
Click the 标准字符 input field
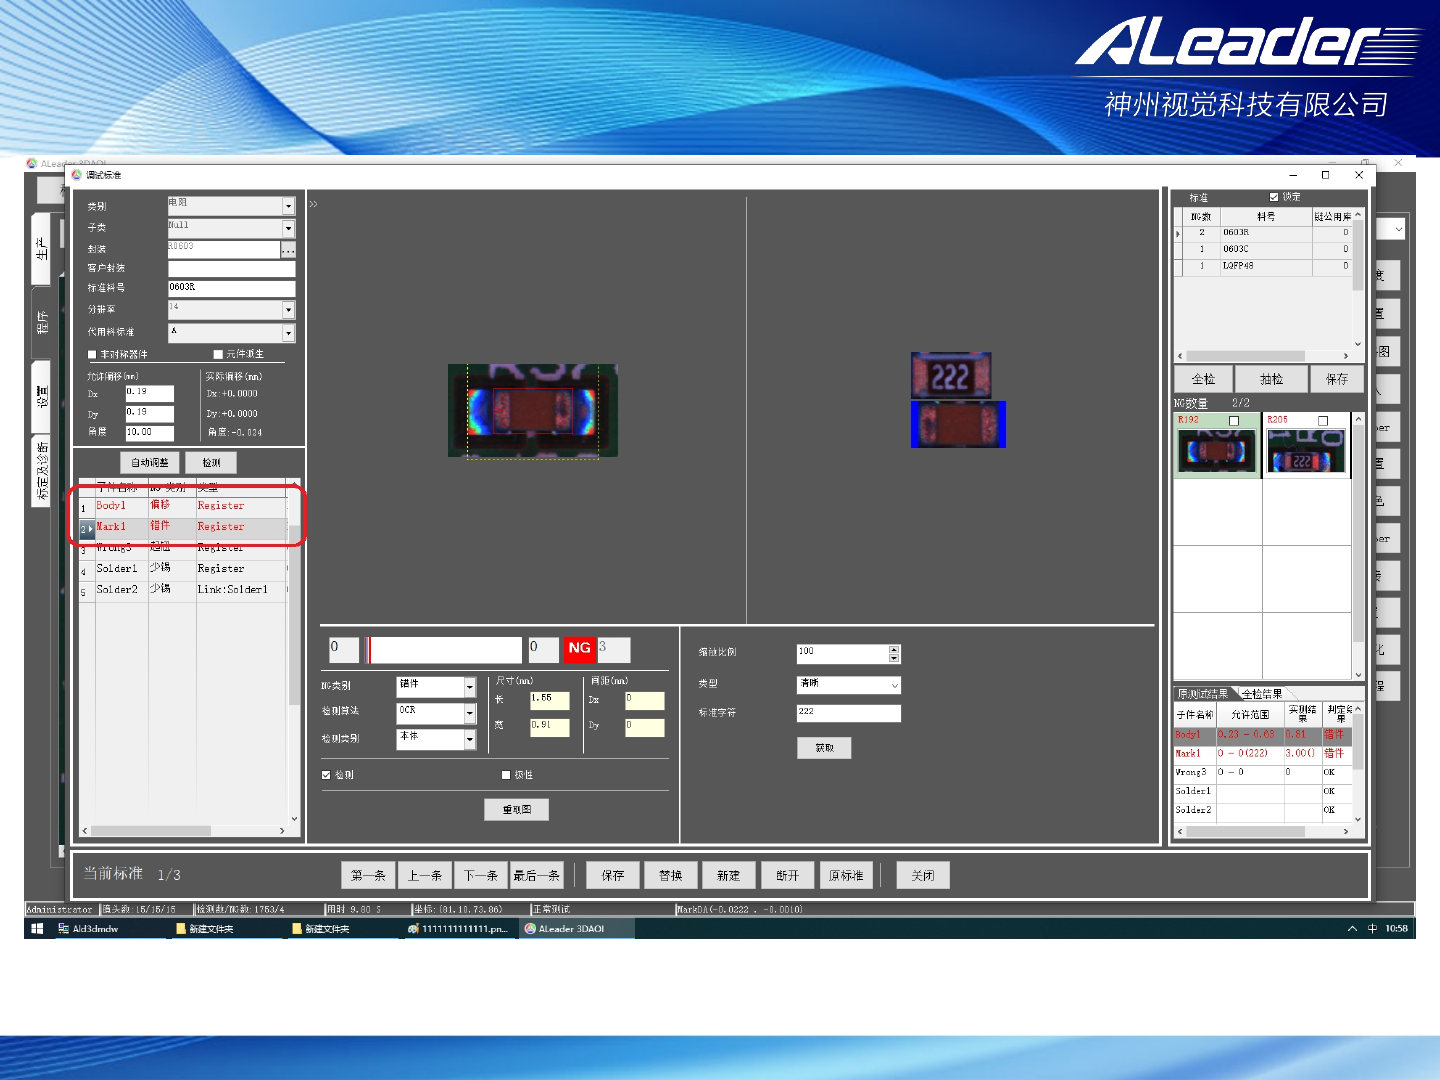(849, 713)
